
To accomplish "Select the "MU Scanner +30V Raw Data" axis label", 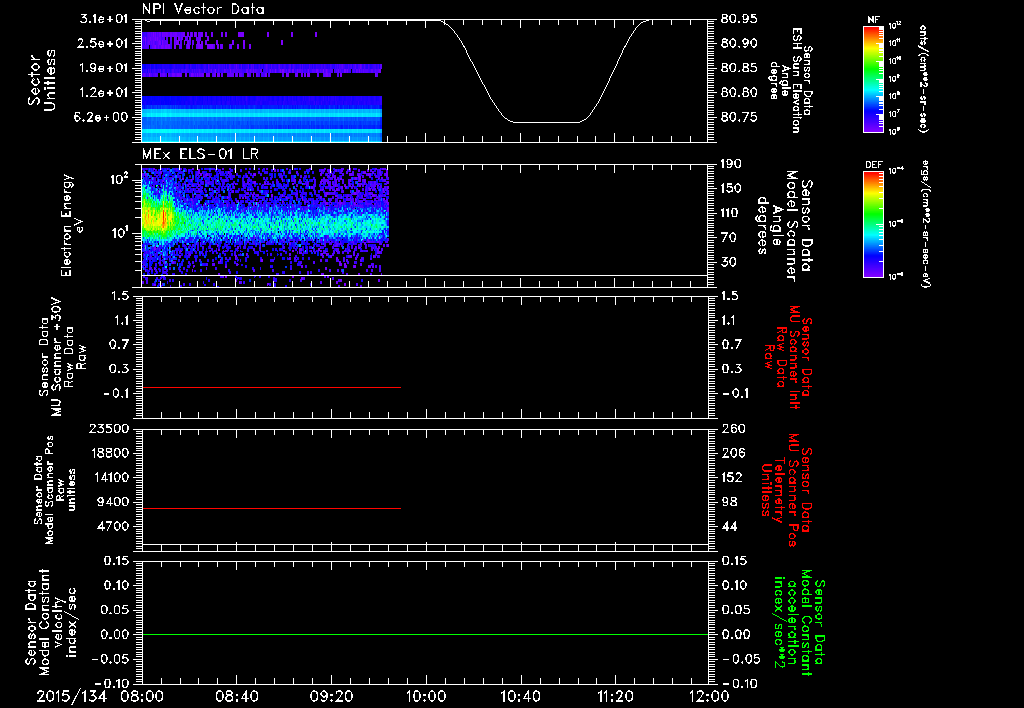I will tap(62, 357).
